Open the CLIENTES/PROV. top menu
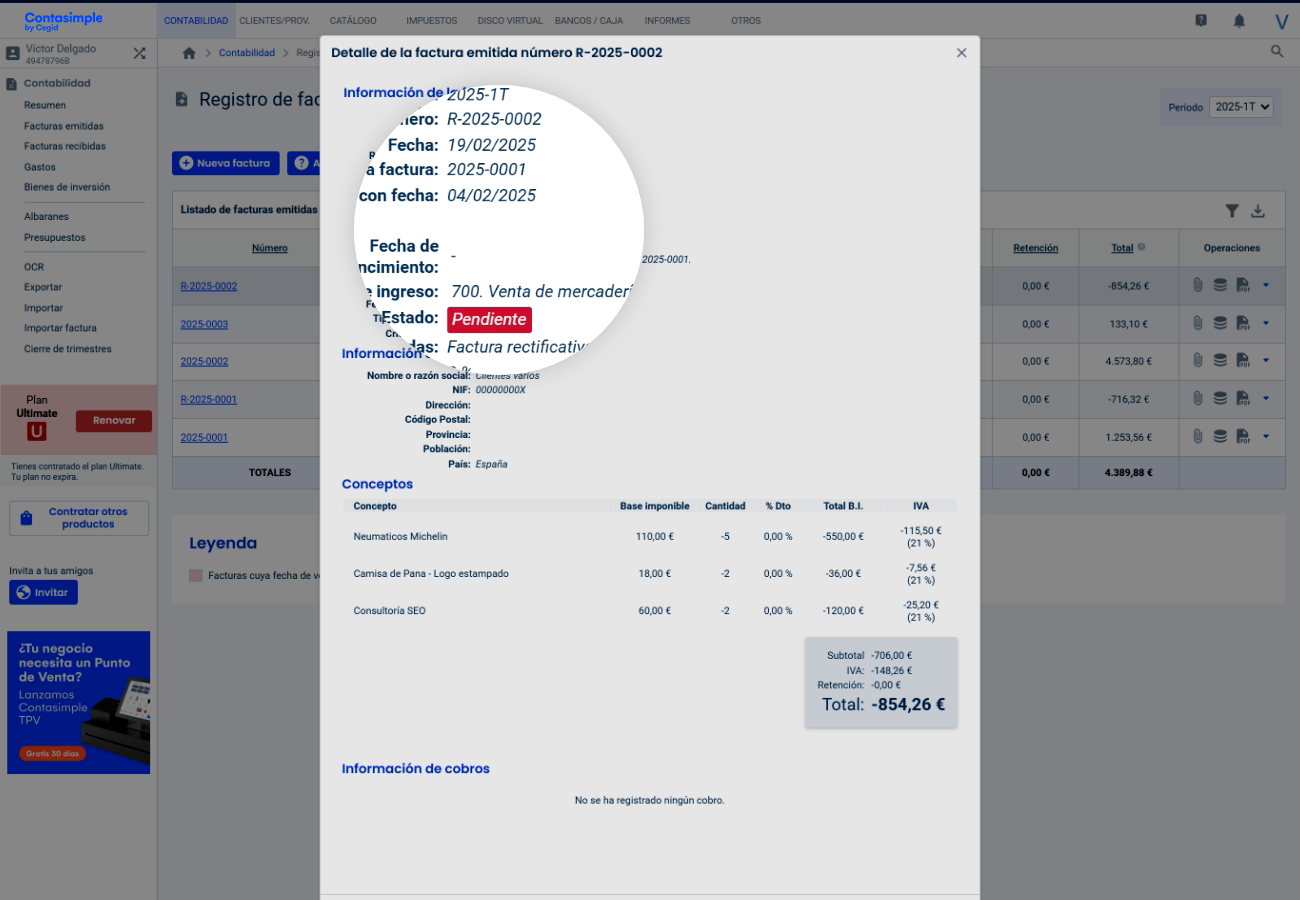 tap(274, 21)
